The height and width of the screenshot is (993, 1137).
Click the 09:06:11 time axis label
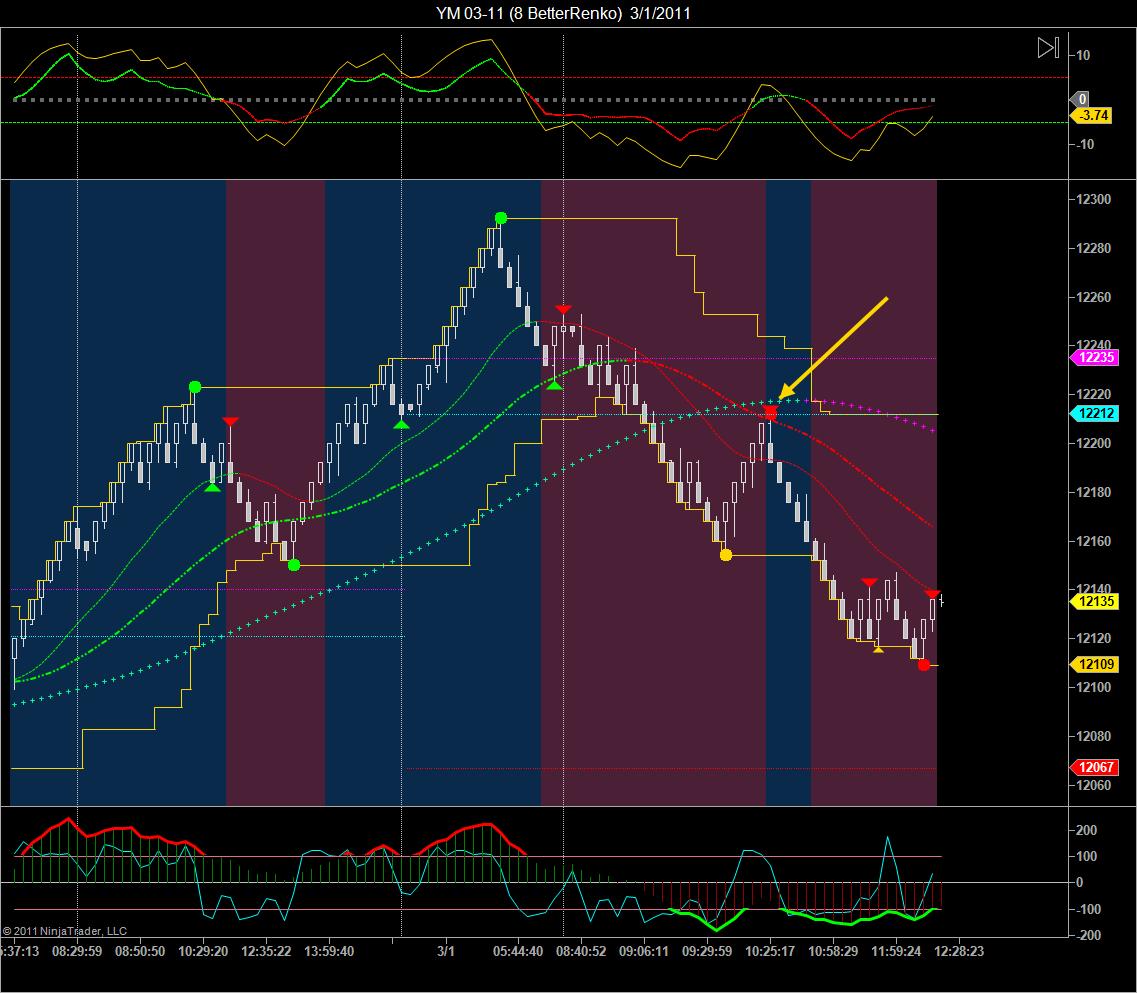pos(644,951)
